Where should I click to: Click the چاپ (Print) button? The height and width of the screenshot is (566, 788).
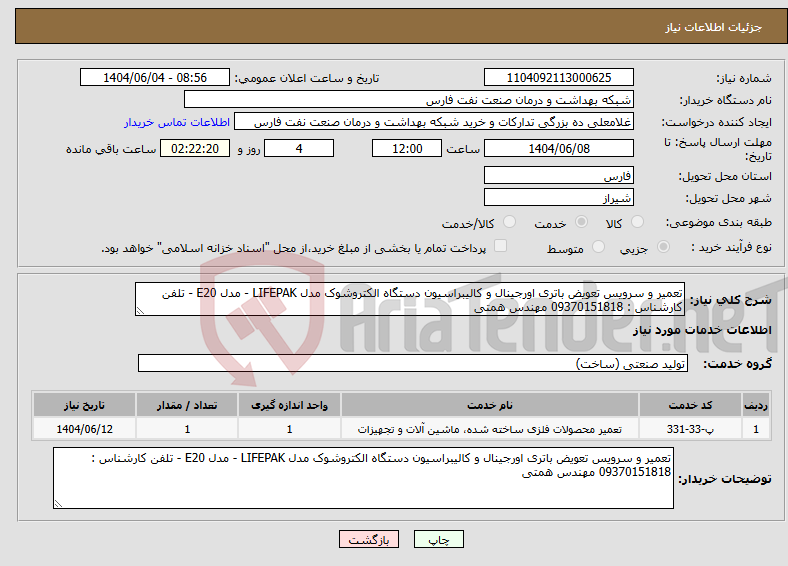point(438,539)
